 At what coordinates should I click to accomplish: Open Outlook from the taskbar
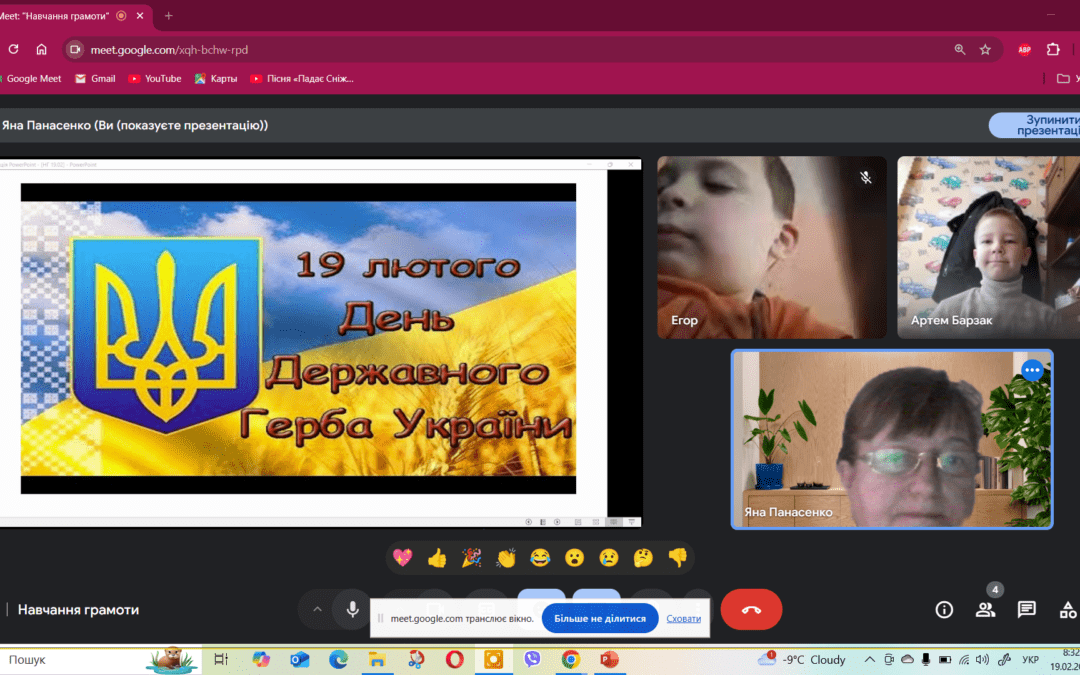point(300,660)
